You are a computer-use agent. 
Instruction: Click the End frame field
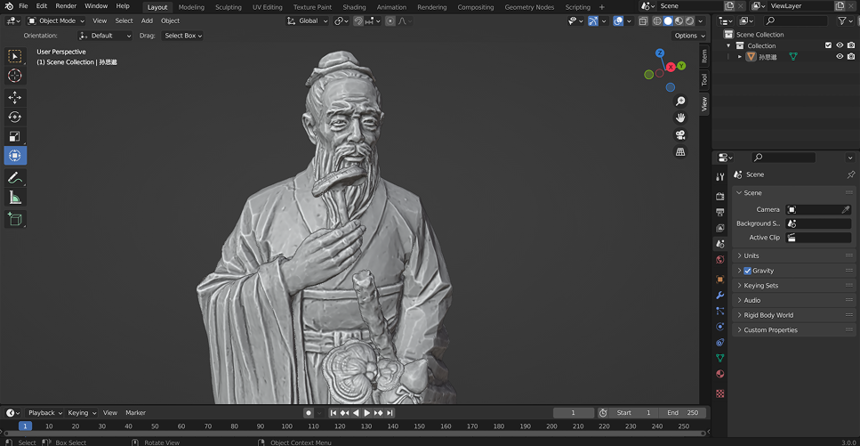pos(682,413)
